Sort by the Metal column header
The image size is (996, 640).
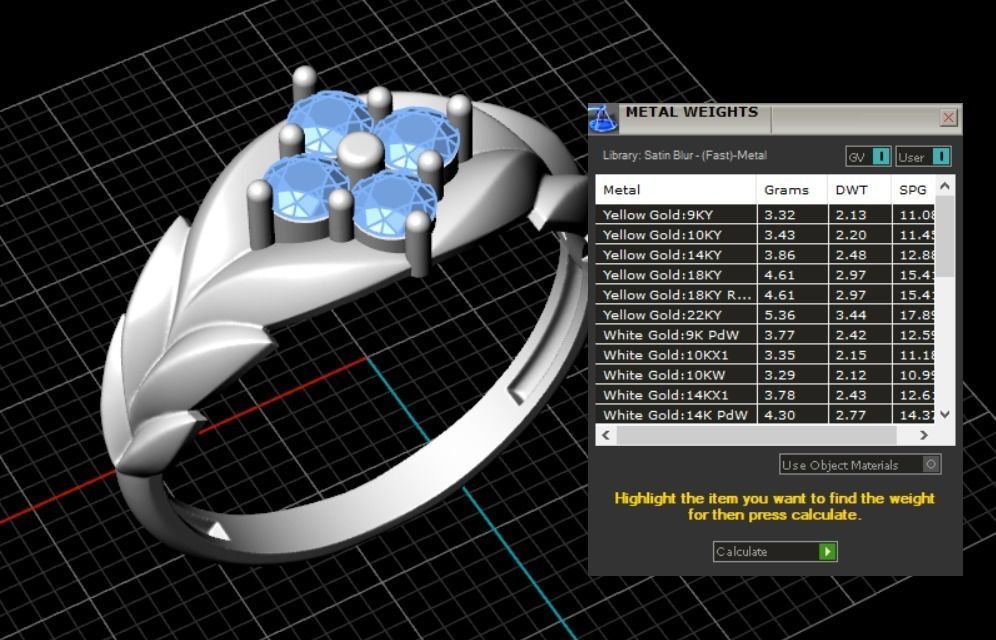pyautogui.click(x=676, y=190)
